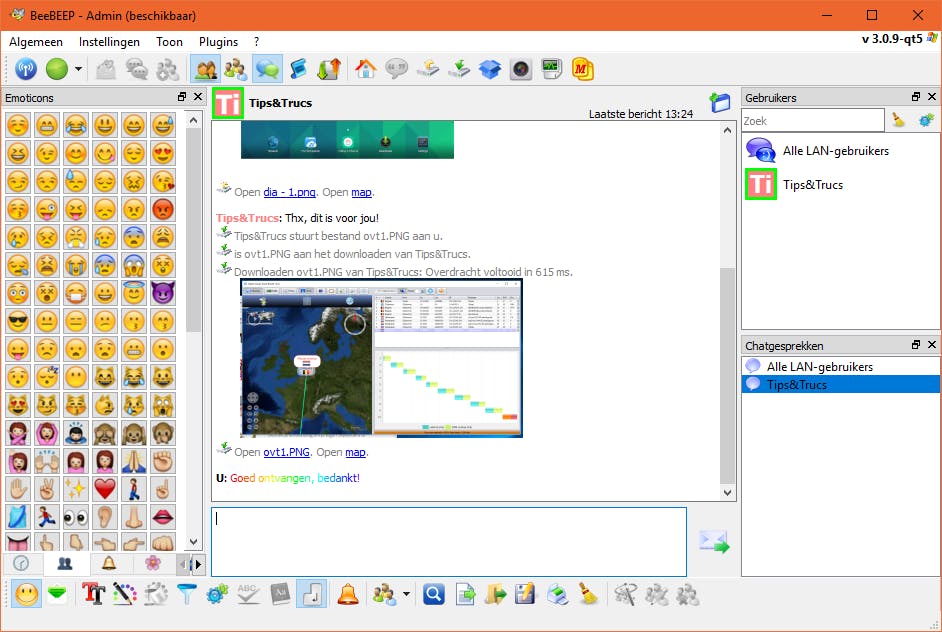Click the shared folder icon in chat header
The width and height of the screenshot is (942, 632).
[x=720, y=103]
